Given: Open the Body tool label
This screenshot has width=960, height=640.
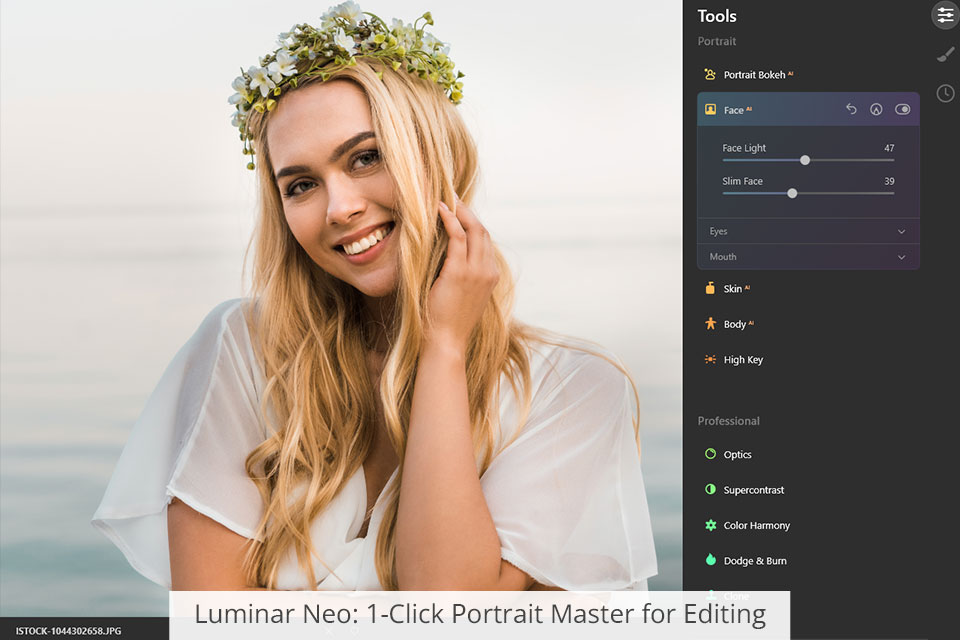Looking at the screenshot, I should tap(735, 324).
